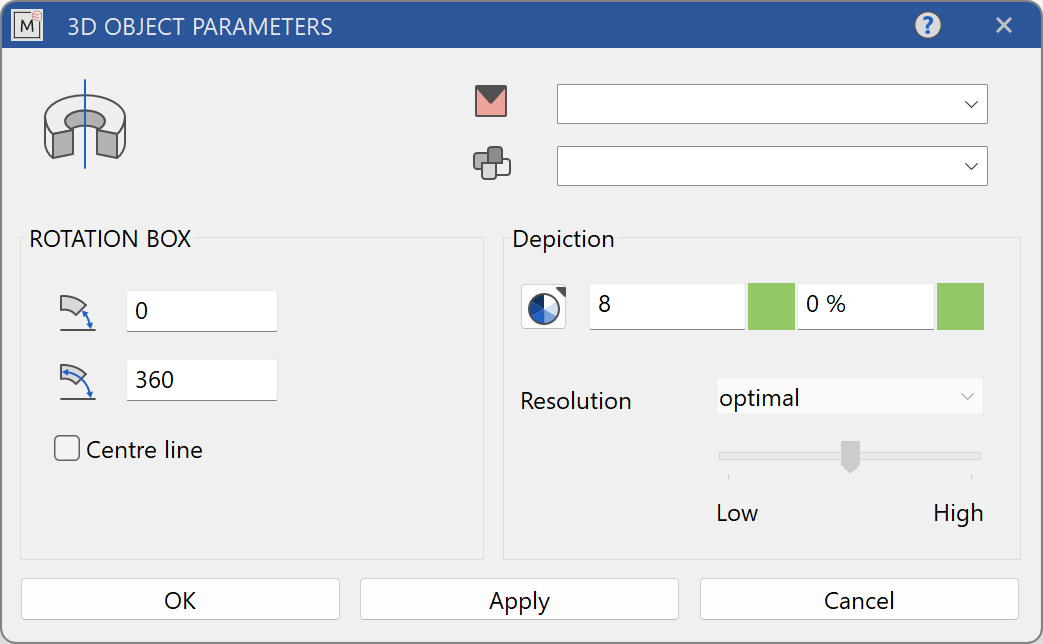Click the green fill color swatch
1043x644 pixels.
(771, 307)
